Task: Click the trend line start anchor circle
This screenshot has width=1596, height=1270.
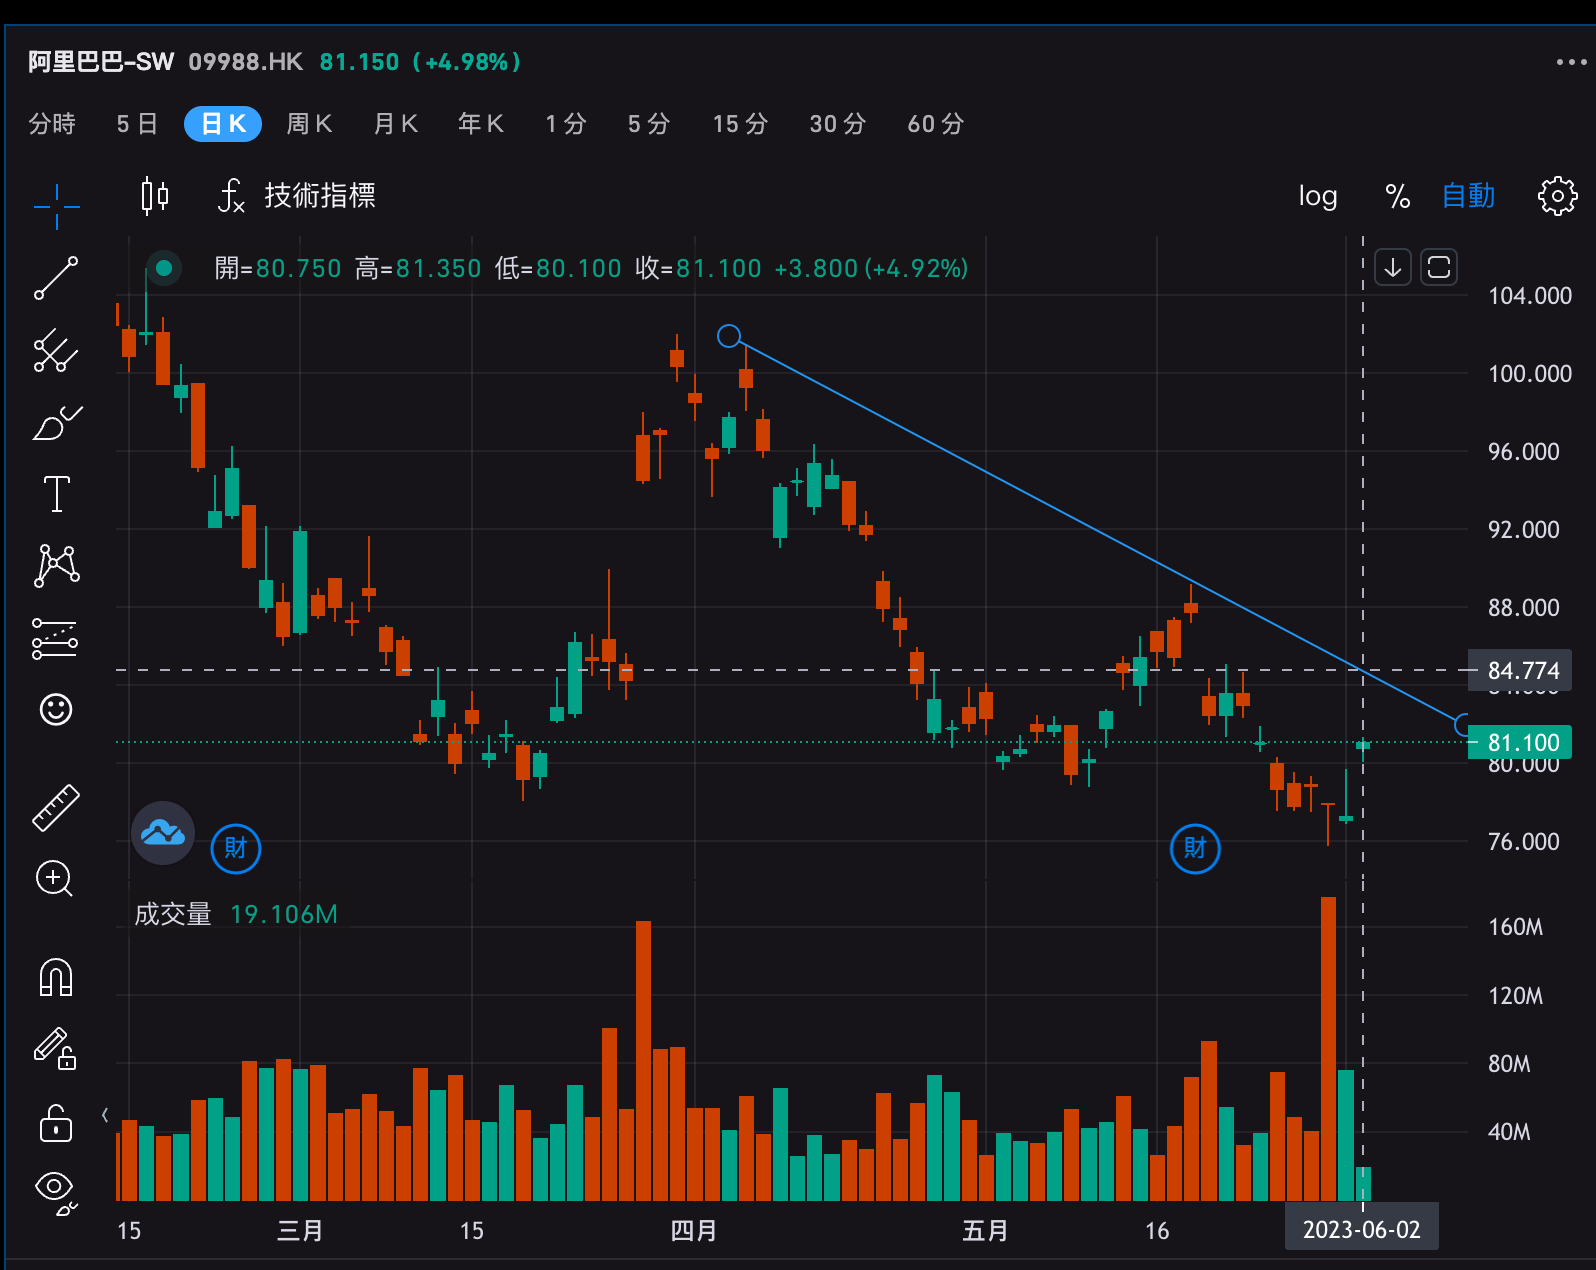Action: pyautogui.click(x=729, y=336)
